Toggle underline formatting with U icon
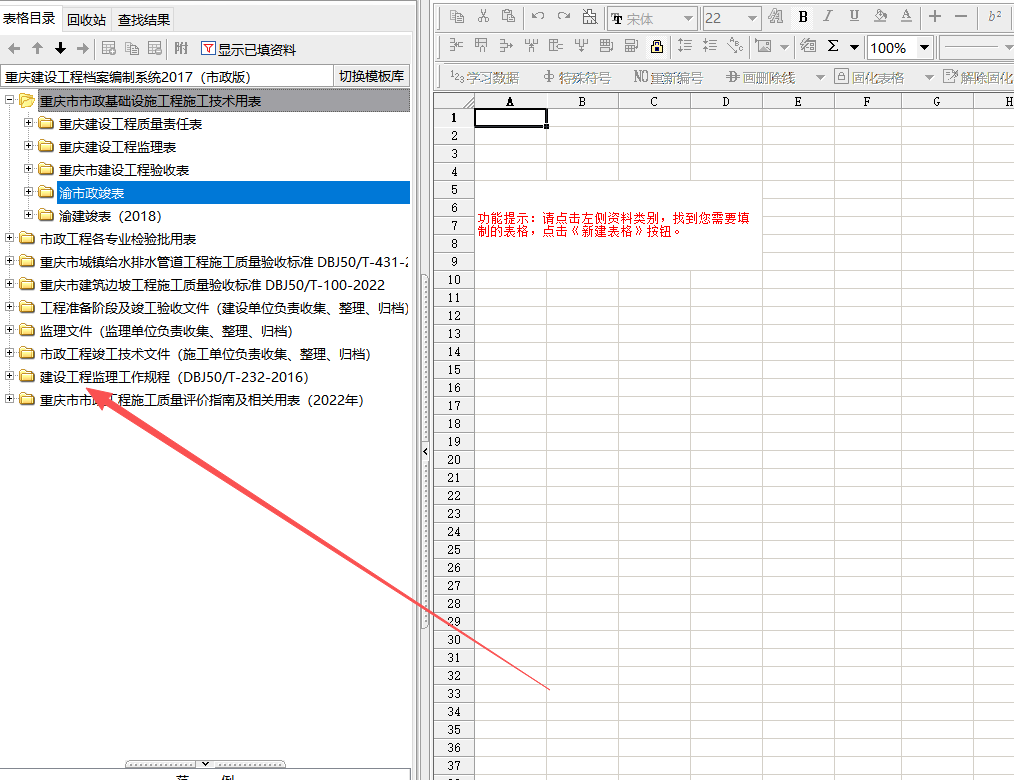This screenshot has width=1014, height=780. pos(854,17)
